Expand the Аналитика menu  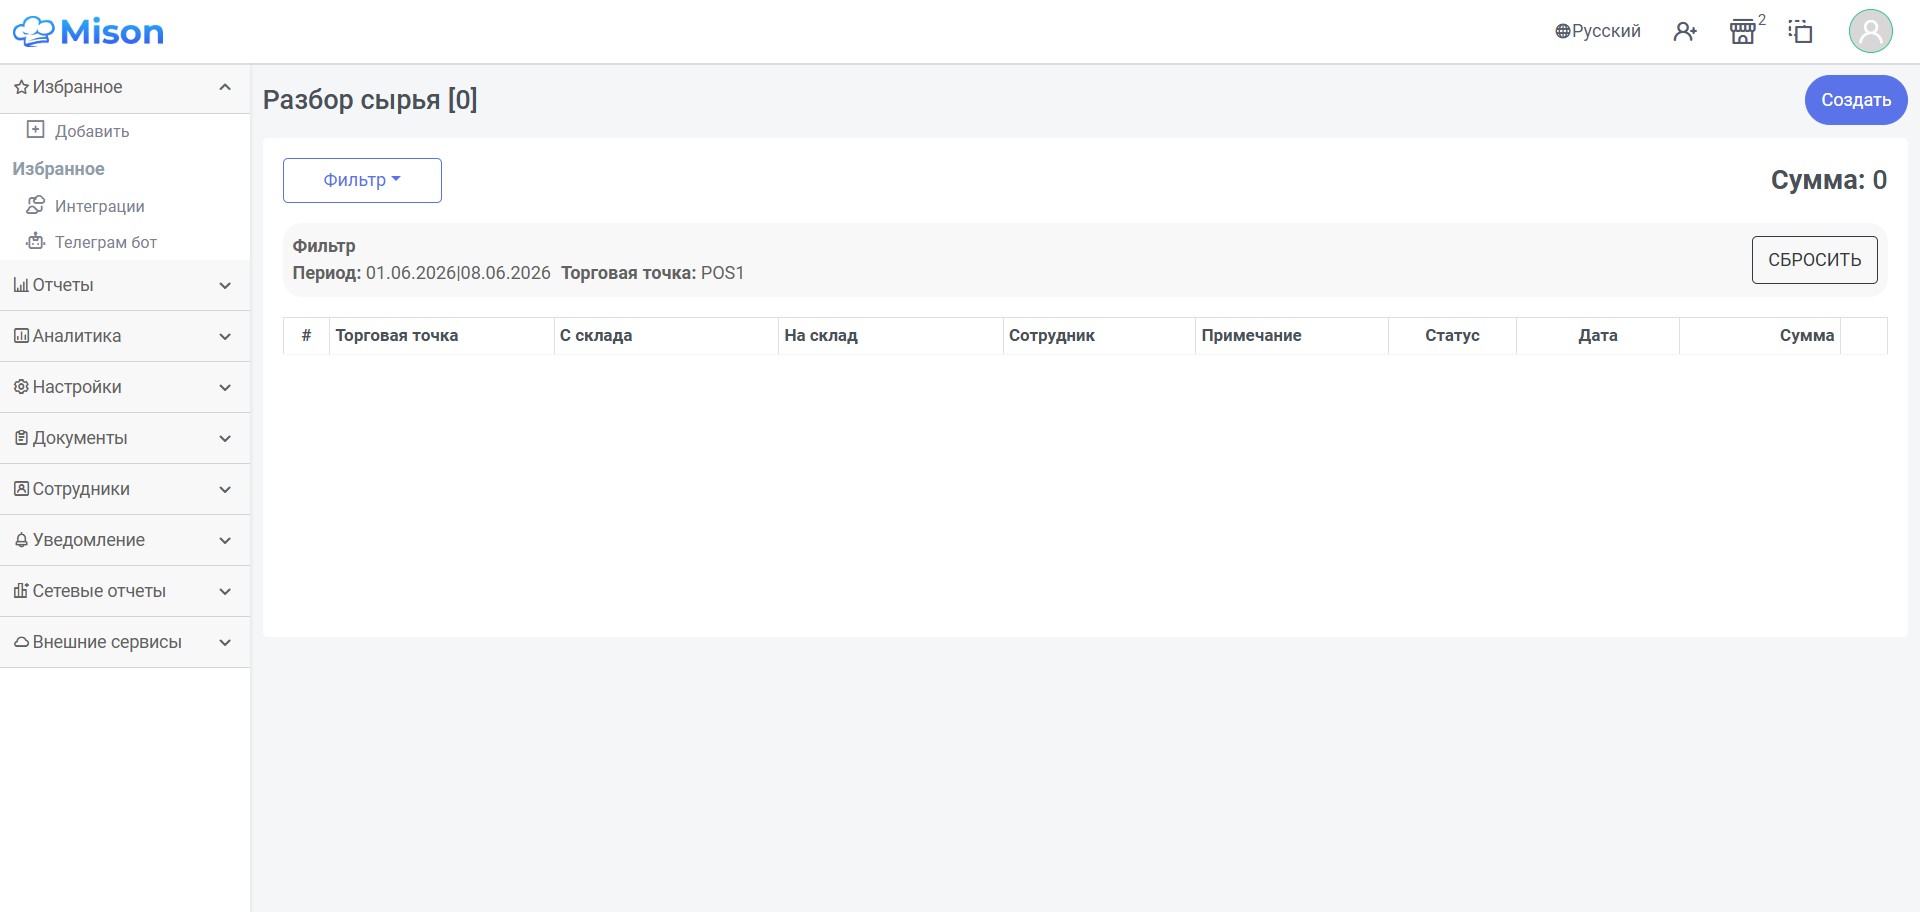125,337
